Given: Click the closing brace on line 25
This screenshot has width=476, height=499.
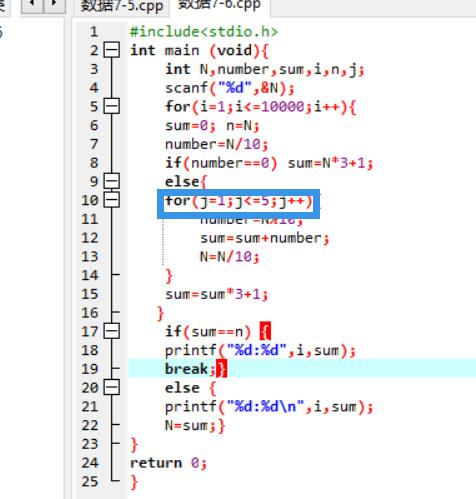Looking at the screenshot, I should [x=134, y=482].
